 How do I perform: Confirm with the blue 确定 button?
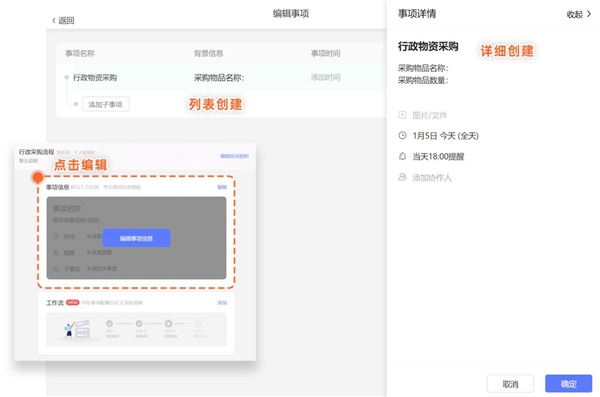[x=568, y=384]
